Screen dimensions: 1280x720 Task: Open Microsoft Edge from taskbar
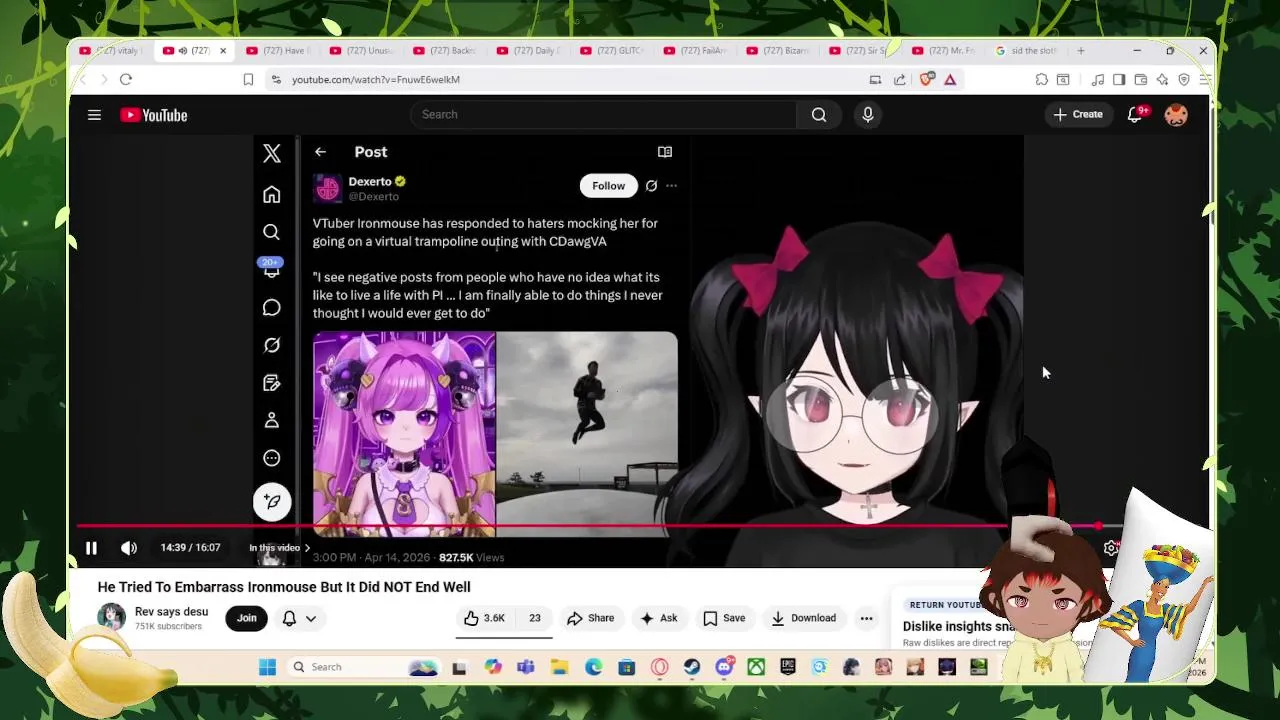[594, 667]
